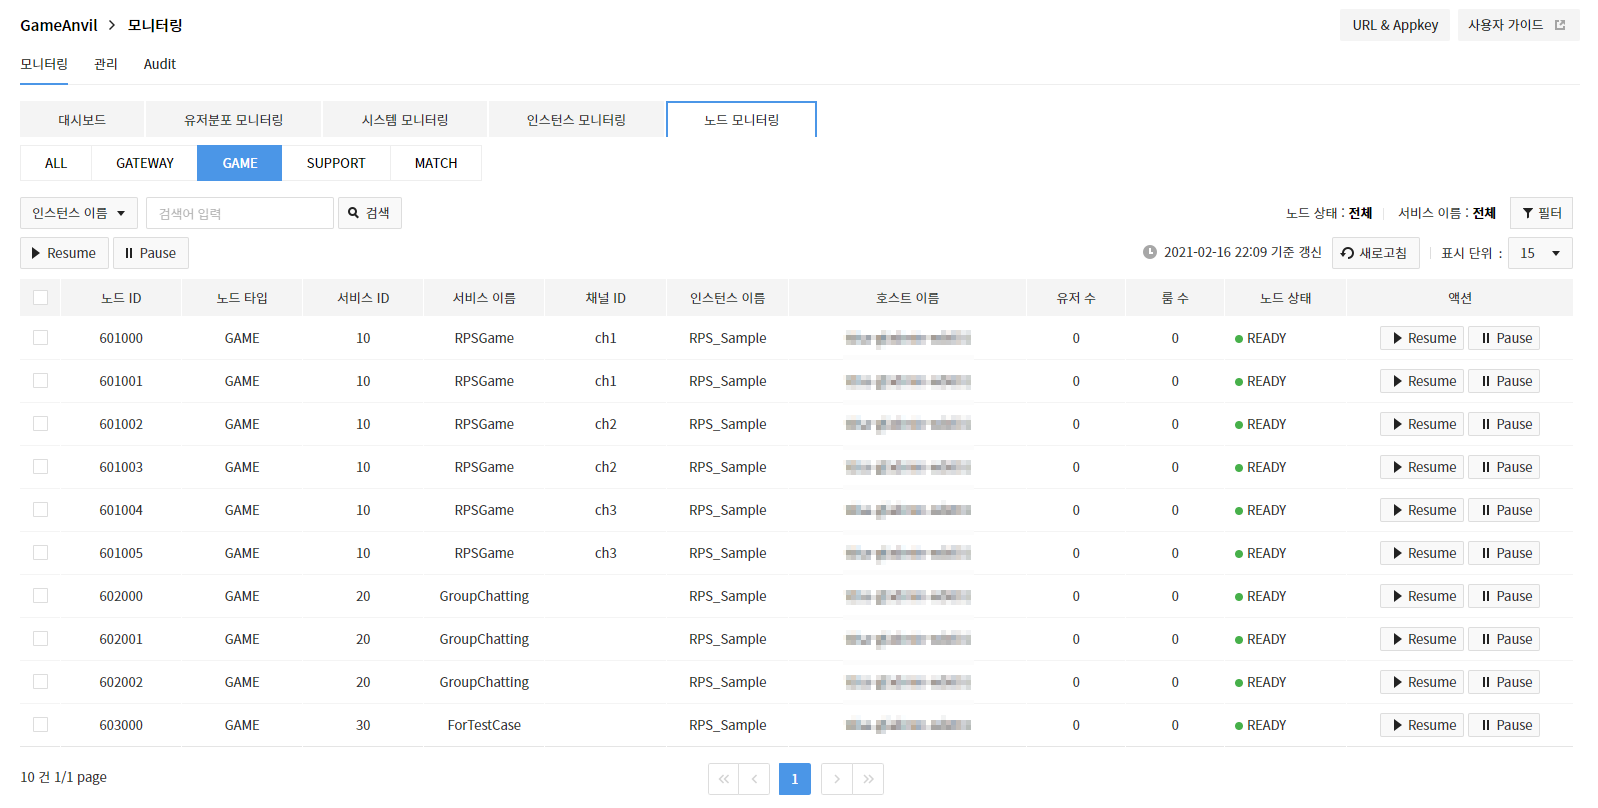Pause node 602001
This screenshot has height=808, width=1598.
[x=1504, y=639]
